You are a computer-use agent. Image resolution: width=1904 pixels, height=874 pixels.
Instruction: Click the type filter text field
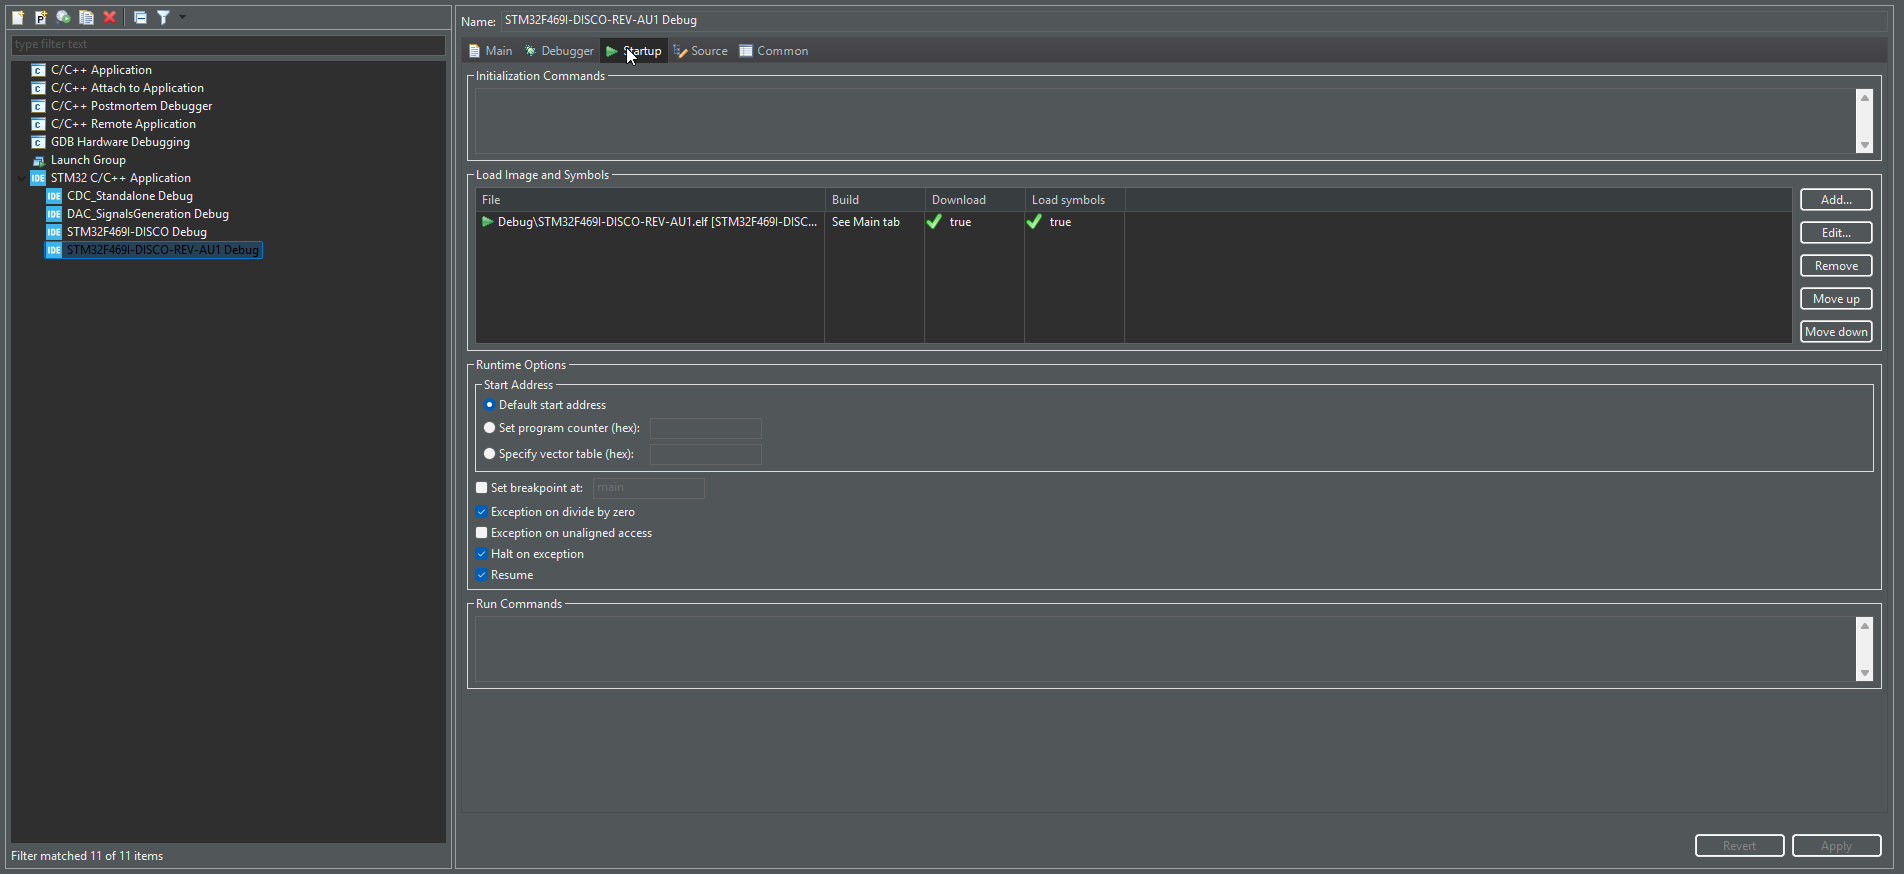[x=228, y=44]
